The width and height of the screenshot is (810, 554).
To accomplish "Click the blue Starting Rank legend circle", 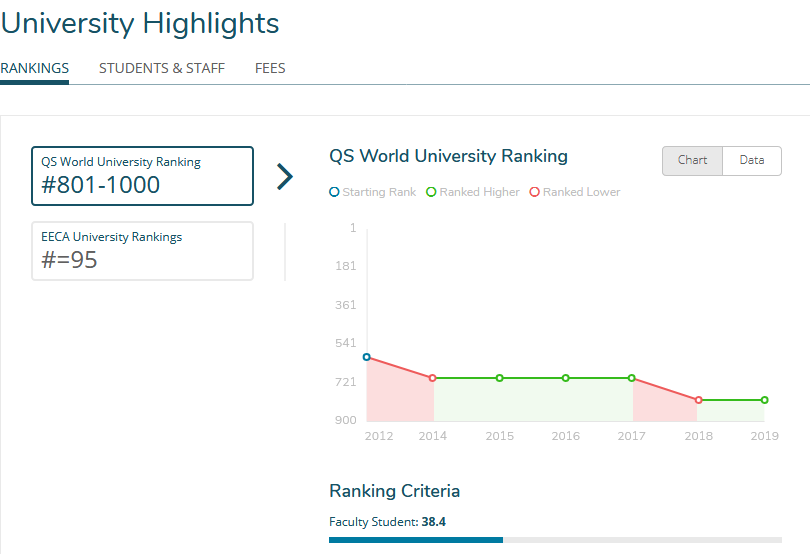I will (x=334, y=192).
